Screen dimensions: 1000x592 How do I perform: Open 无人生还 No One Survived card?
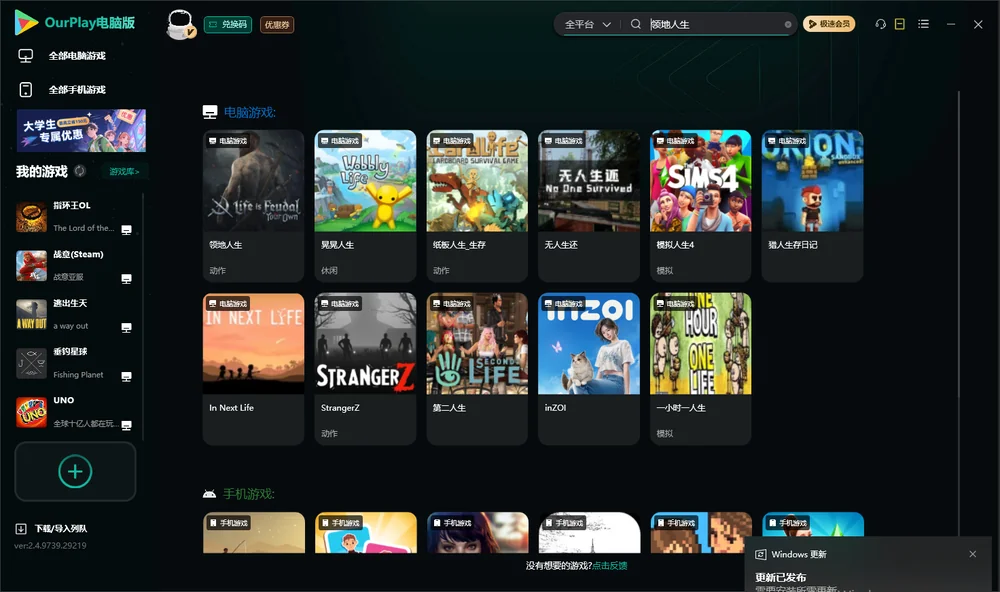[x=589, y=206]
